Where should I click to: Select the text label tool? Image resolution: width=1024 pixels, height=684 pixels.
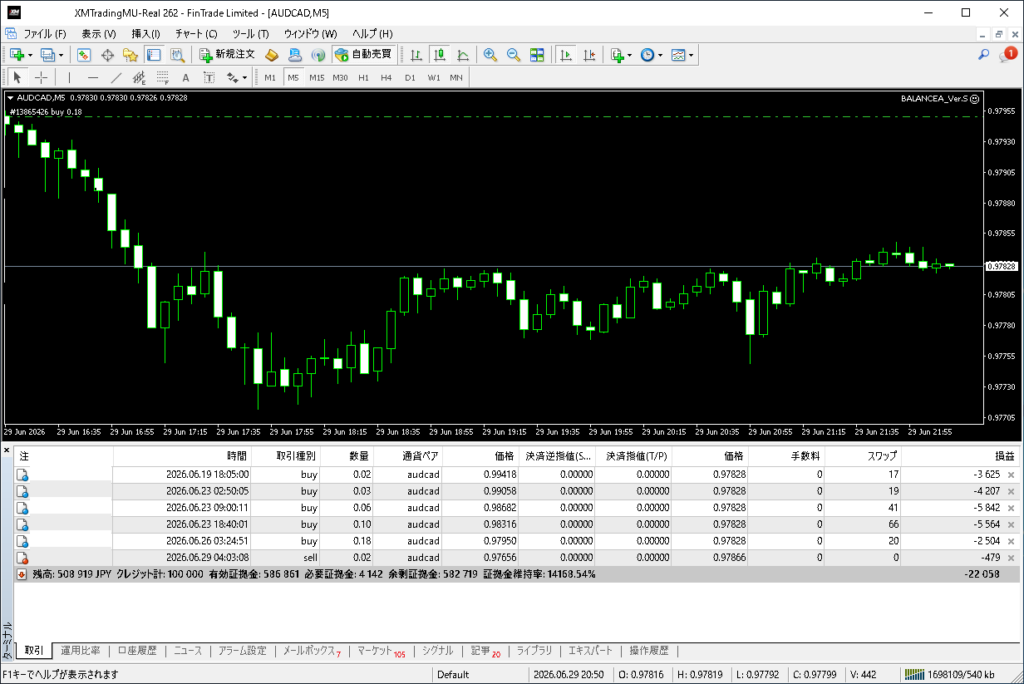coord(185,78)
